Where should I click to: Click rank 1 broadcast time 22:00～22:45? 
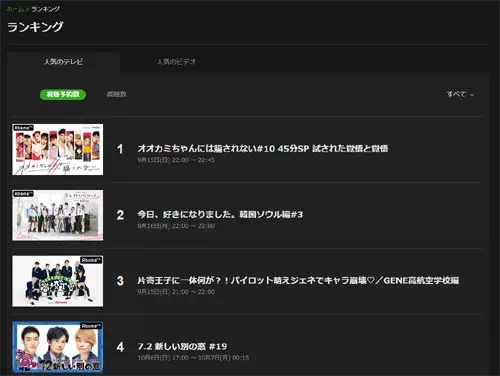176,160
